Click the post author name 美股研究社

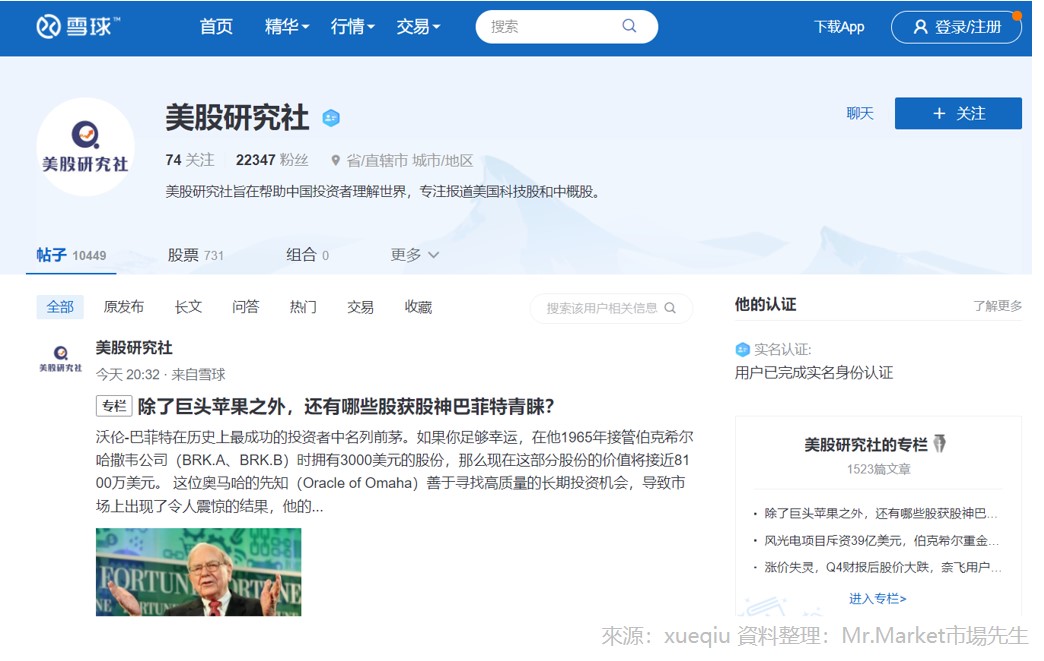tap(134, 347)
